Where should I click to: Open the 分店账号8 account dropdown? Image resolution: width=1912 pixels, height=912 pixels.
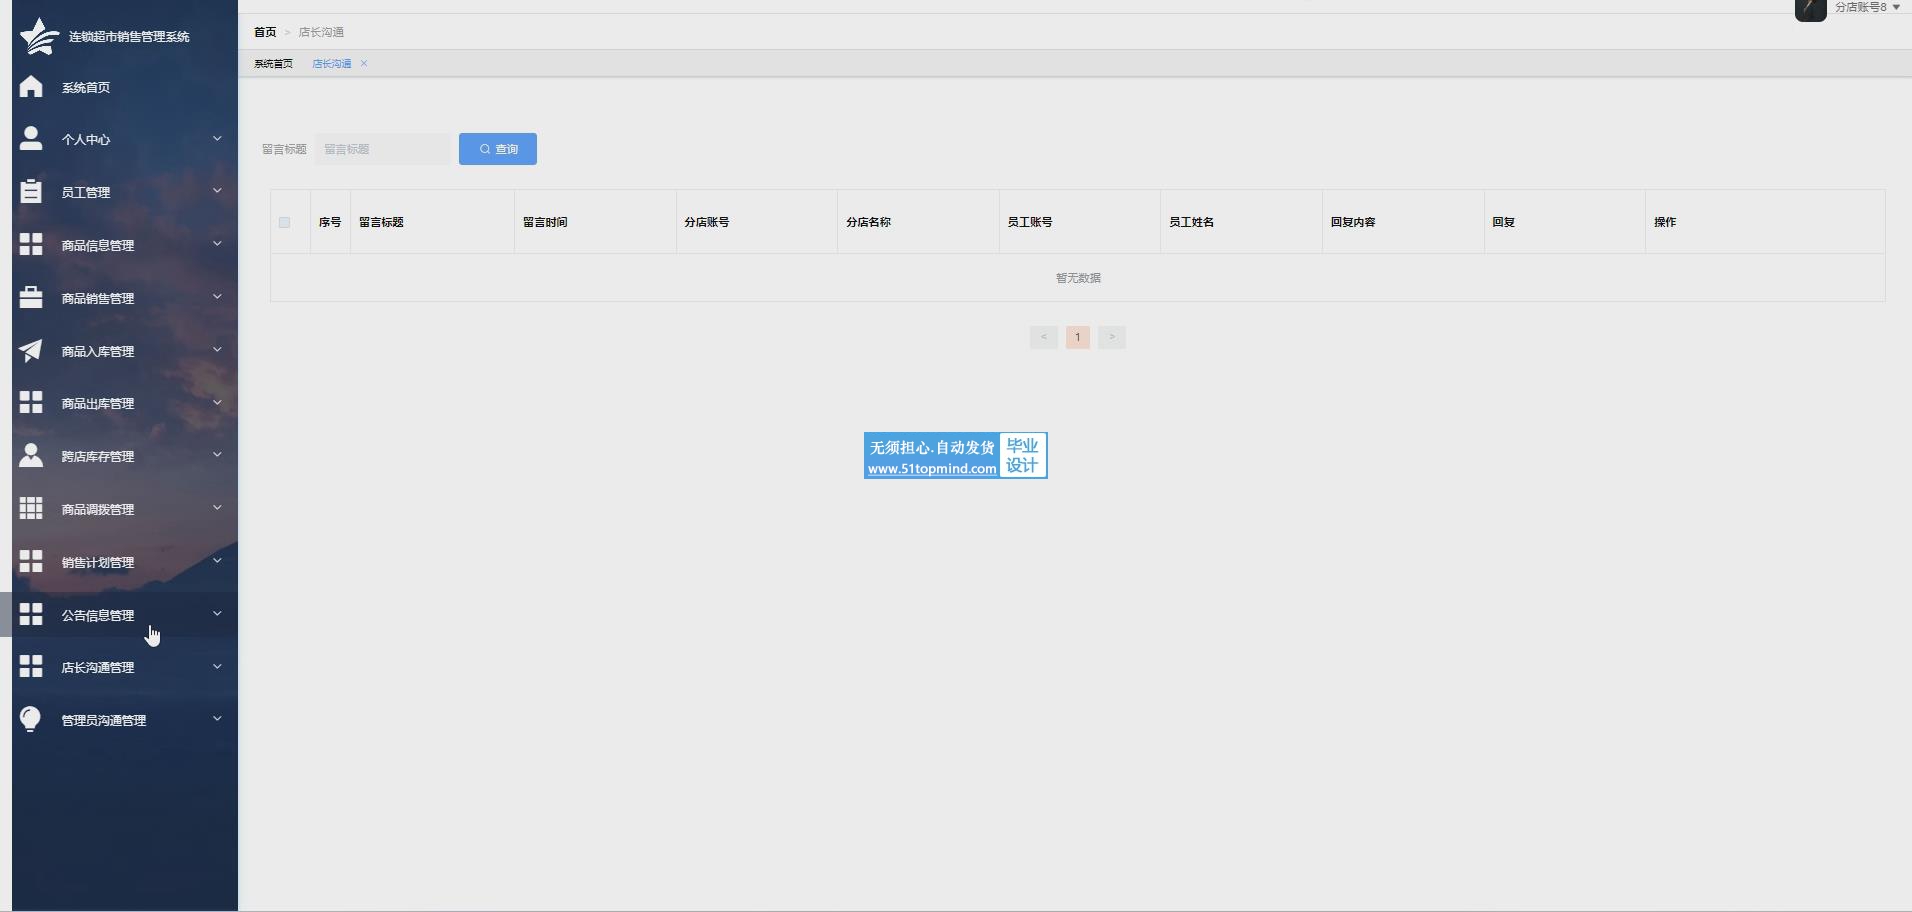tap(1867, 7)
